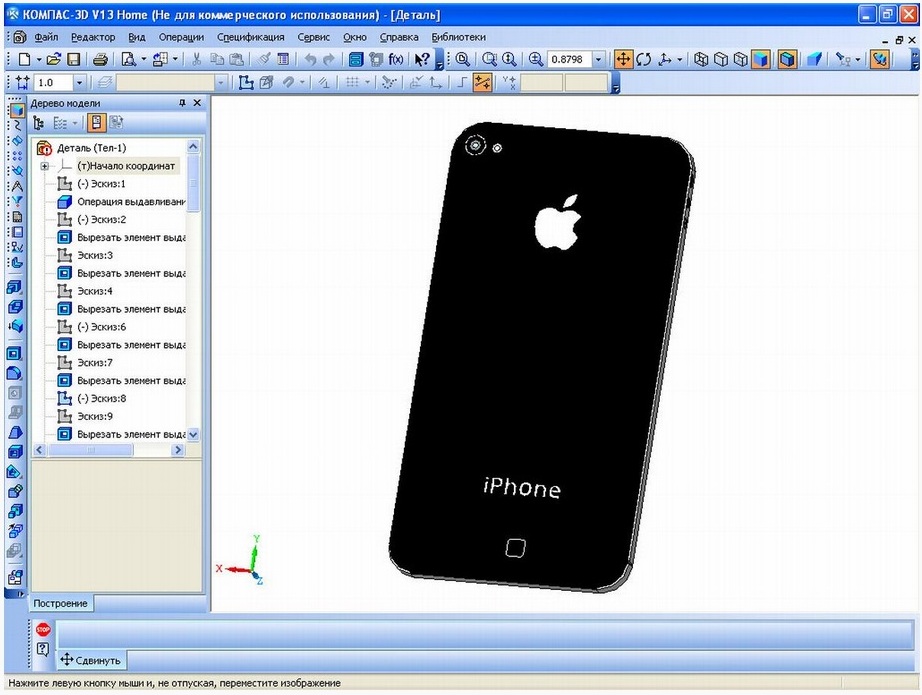Click the array of points icon in sidebar

tap(16, 156)
